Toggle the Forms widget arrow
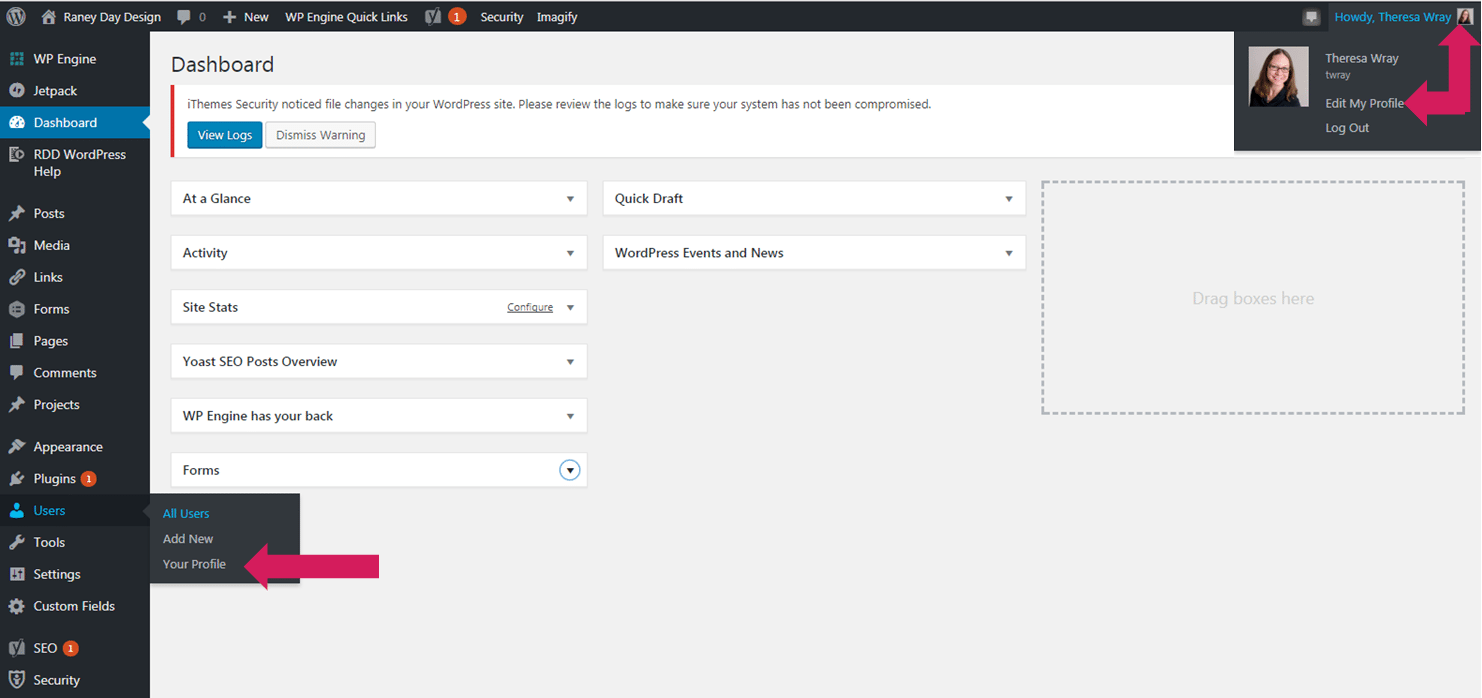The image size is (1482, 698). pos(570,470)
